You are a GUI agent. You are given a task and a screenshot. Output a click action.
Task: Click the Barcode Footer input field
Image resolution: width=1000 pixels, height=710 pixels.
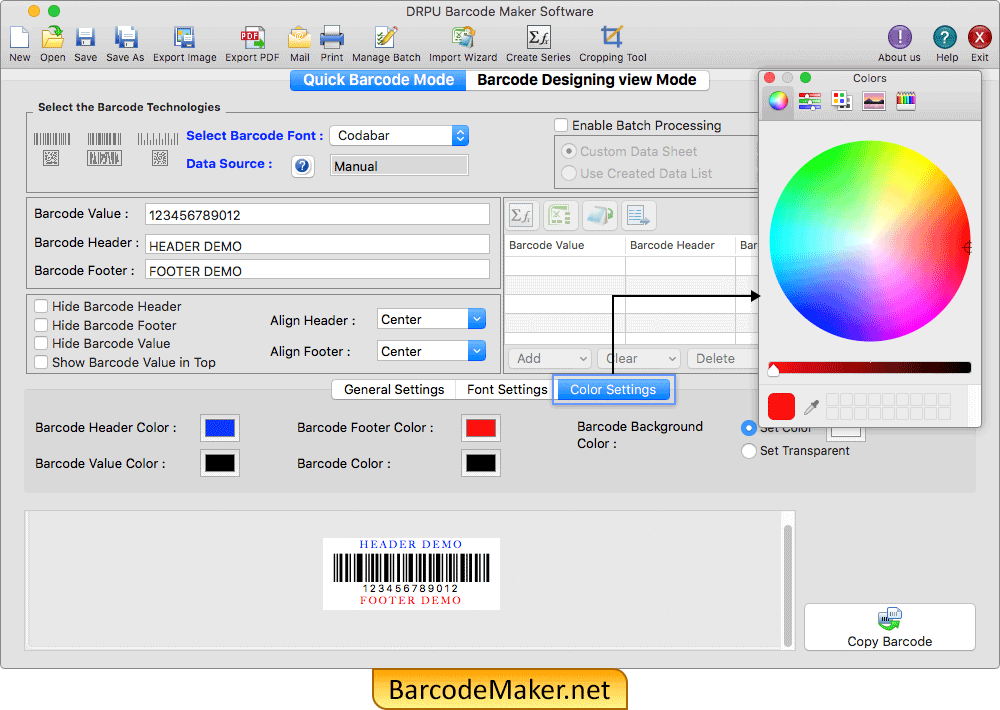pyautogui.click(x=317, y=270)
